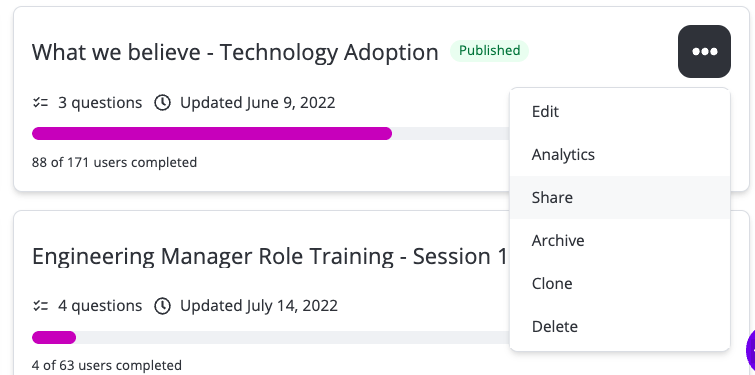The width and height of the screenshot is (755, 375).
Task: Click the 4 of 63 users completed text
Action: point(107,365)
